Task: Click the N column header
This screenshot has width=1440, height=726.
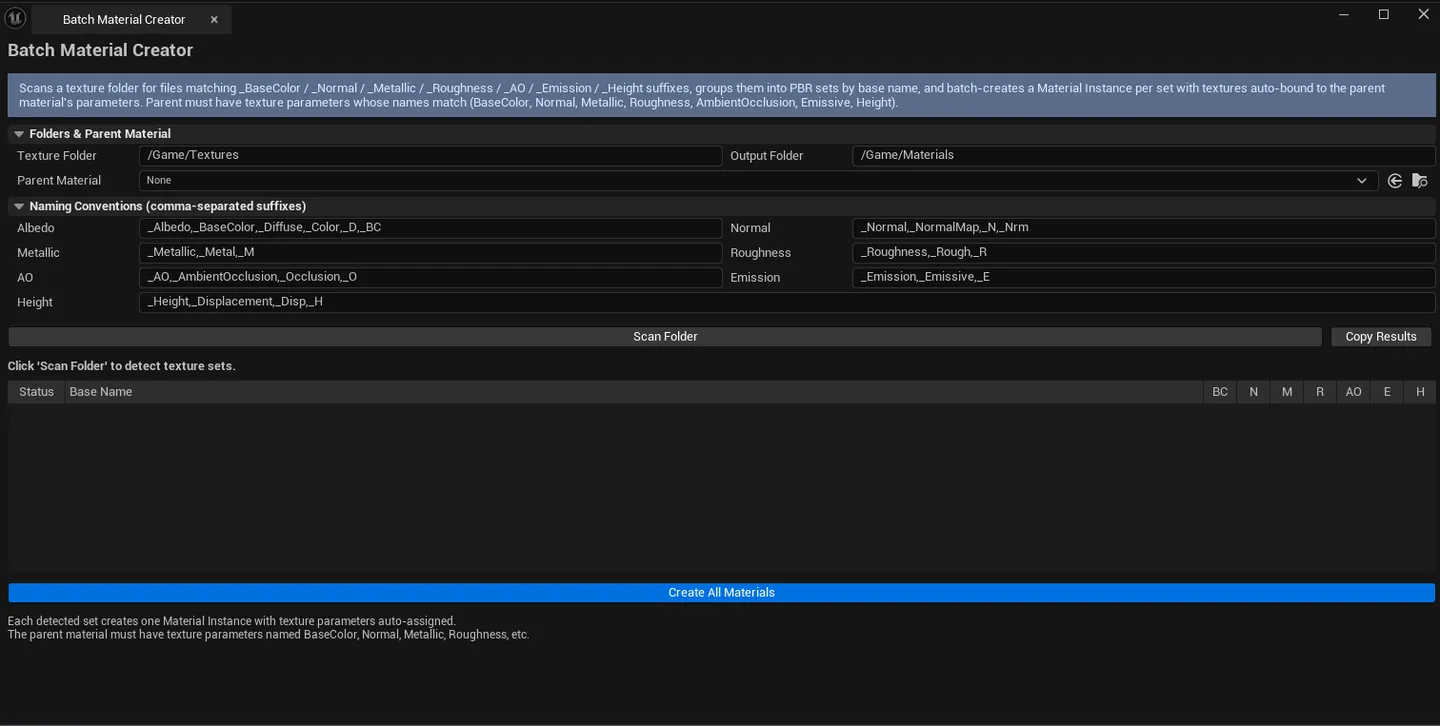Action: 1253,392
